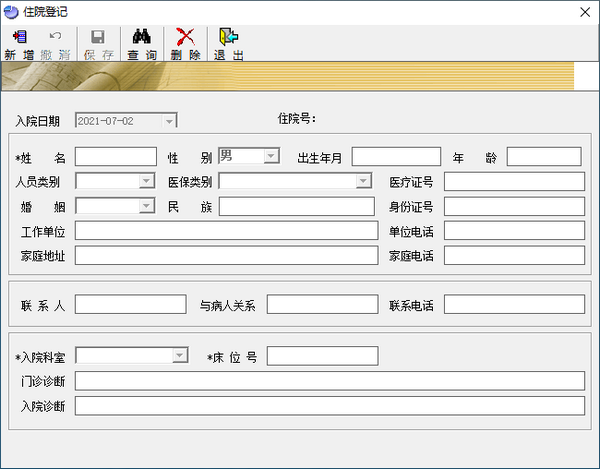Image resolution: width=600 pixels, height=469 pixels.
Task: Open the 入院日期 date dropdown
Action: click(170, 121)
